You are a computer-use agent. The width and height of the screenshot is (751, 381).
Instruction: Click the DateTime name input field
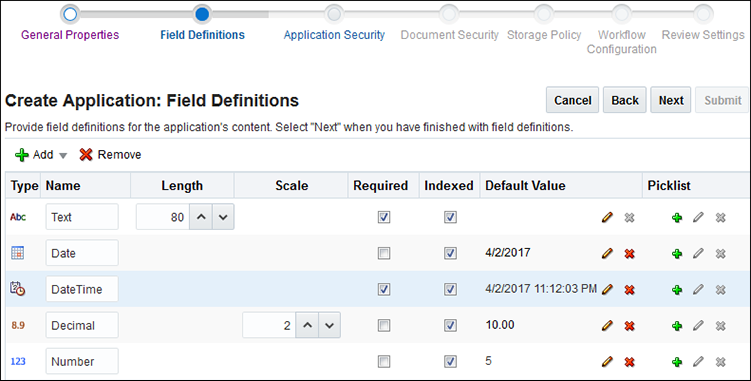point(82,289)
